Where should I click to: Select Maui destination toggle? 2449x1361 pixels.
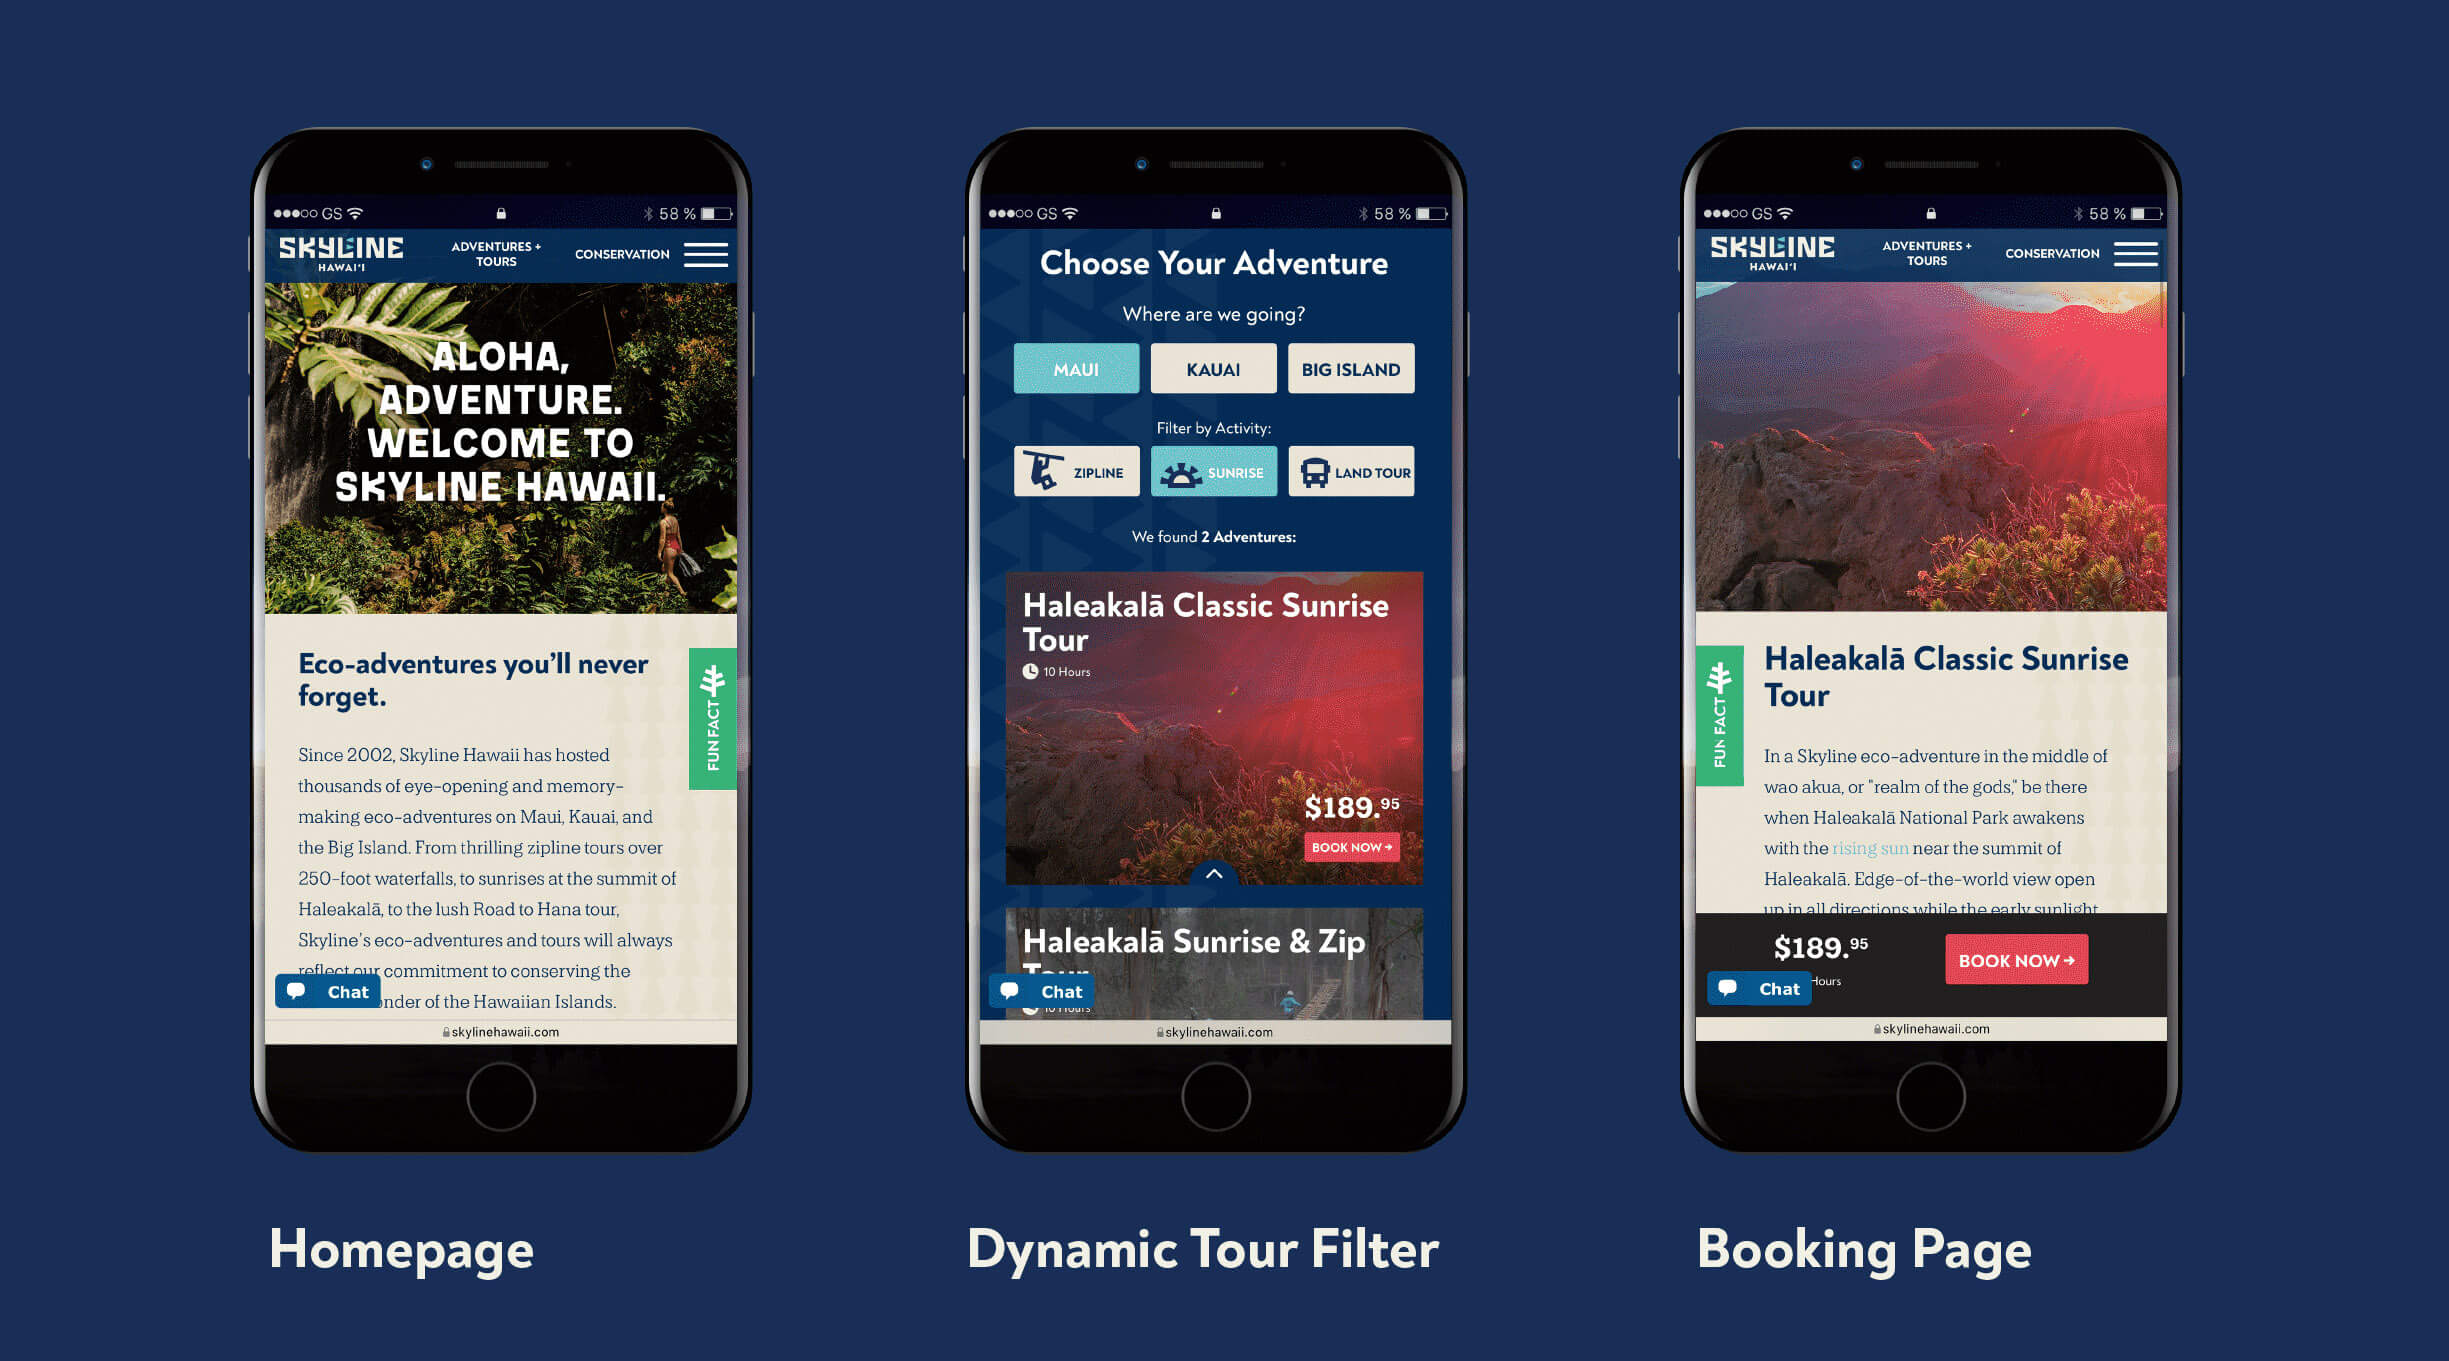[1074, 369]
